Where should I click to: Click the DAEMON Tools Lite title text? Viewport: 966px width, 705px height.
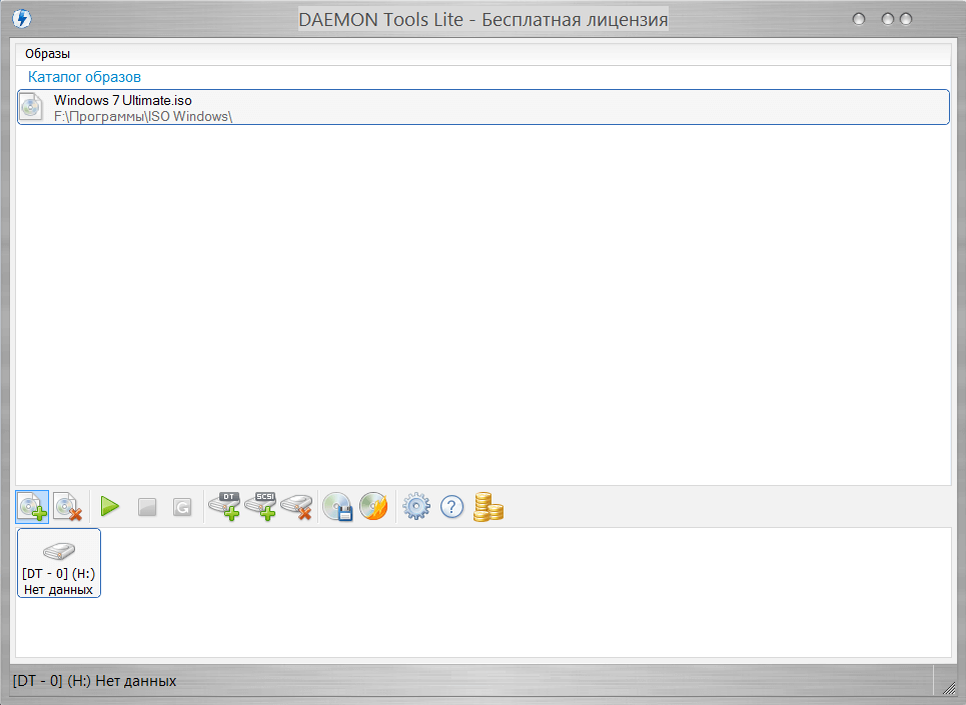[483, 20]
